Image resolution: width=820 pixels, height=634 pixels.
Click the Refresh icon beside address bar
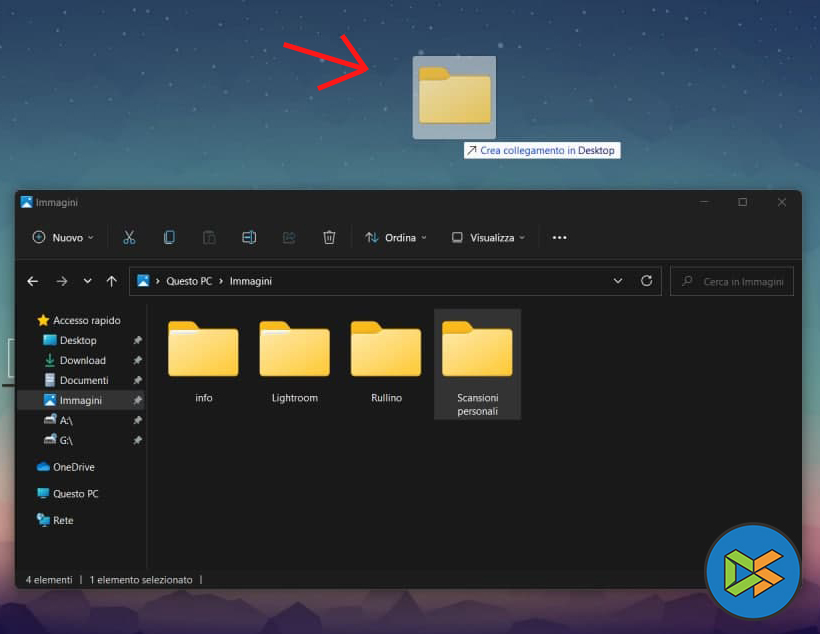(x=646, y=281)
